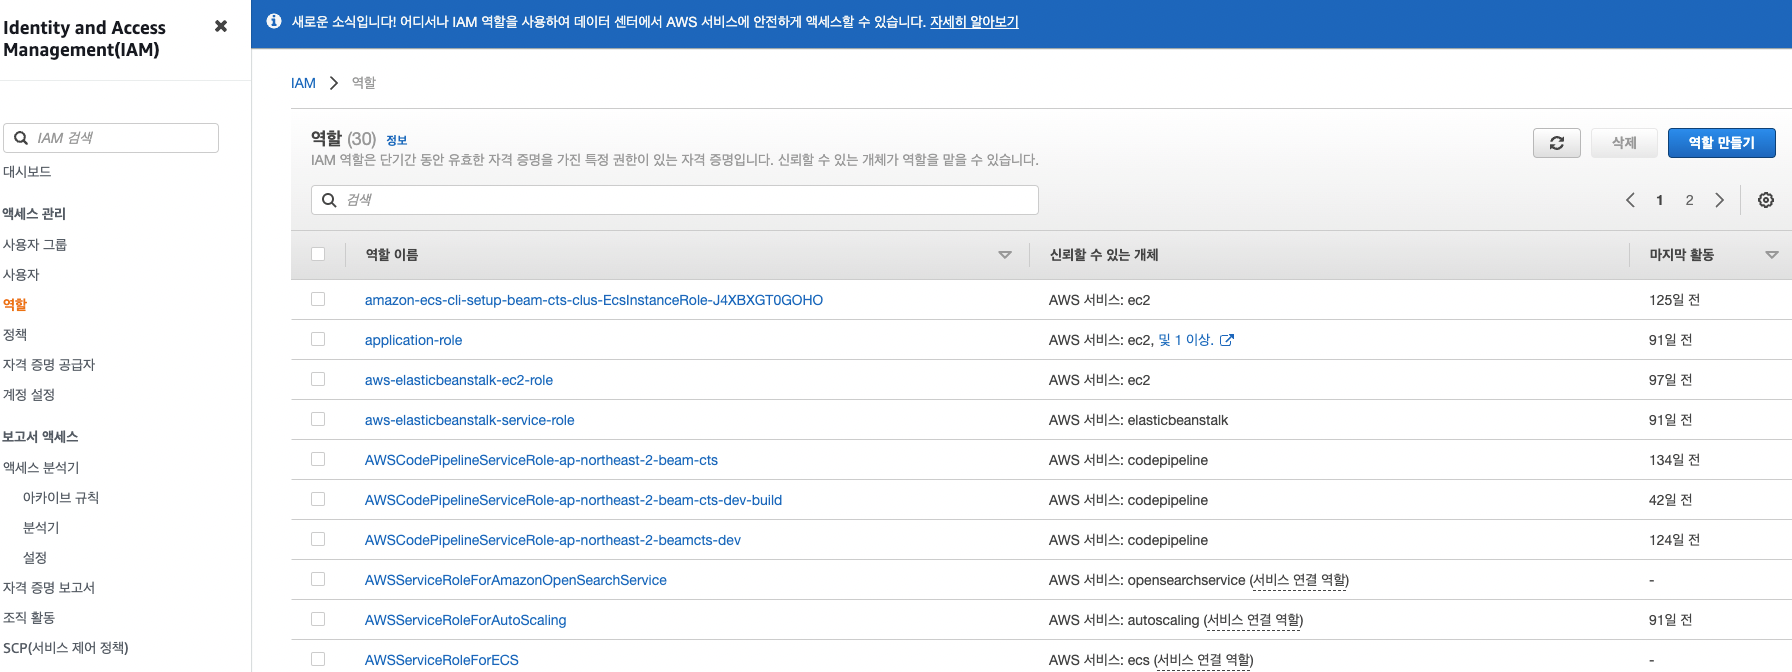Check the amazon-ecs-cli-setup-beam-cts role checkbox

(x=318, y=299)
